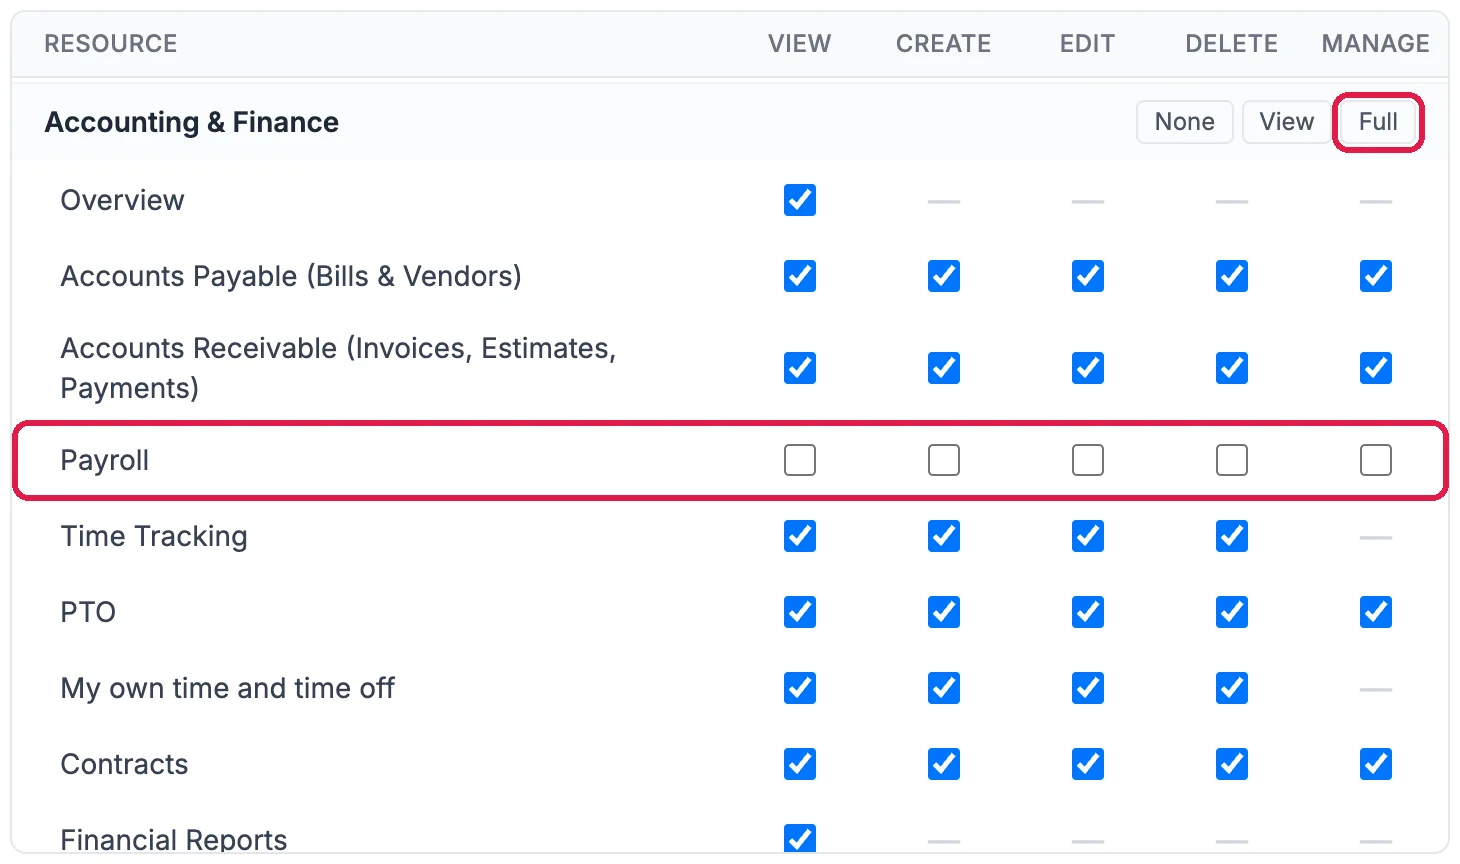1460x864 pixels.
Task: Select the Accounting & Finance section heading
Action: coord(192,122)
